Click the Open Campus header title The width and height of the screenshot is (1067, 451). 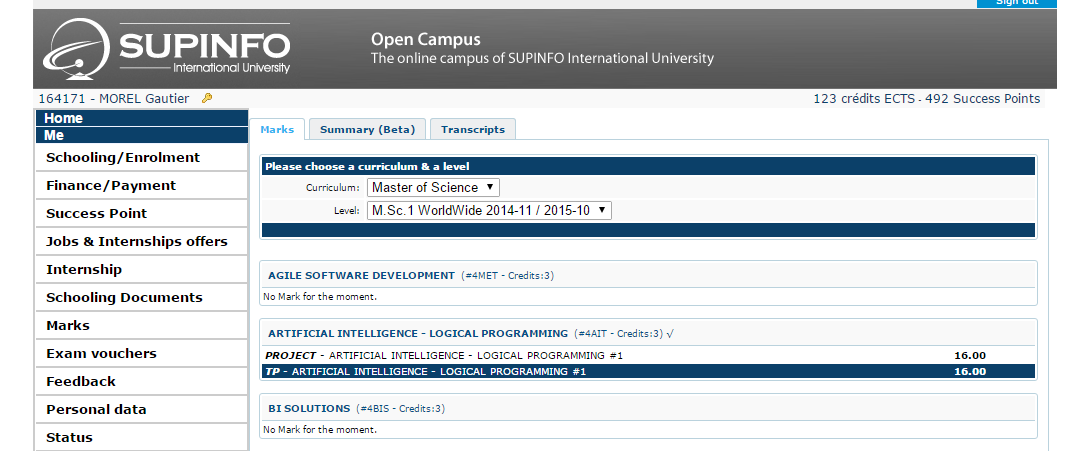pos(425,39)
